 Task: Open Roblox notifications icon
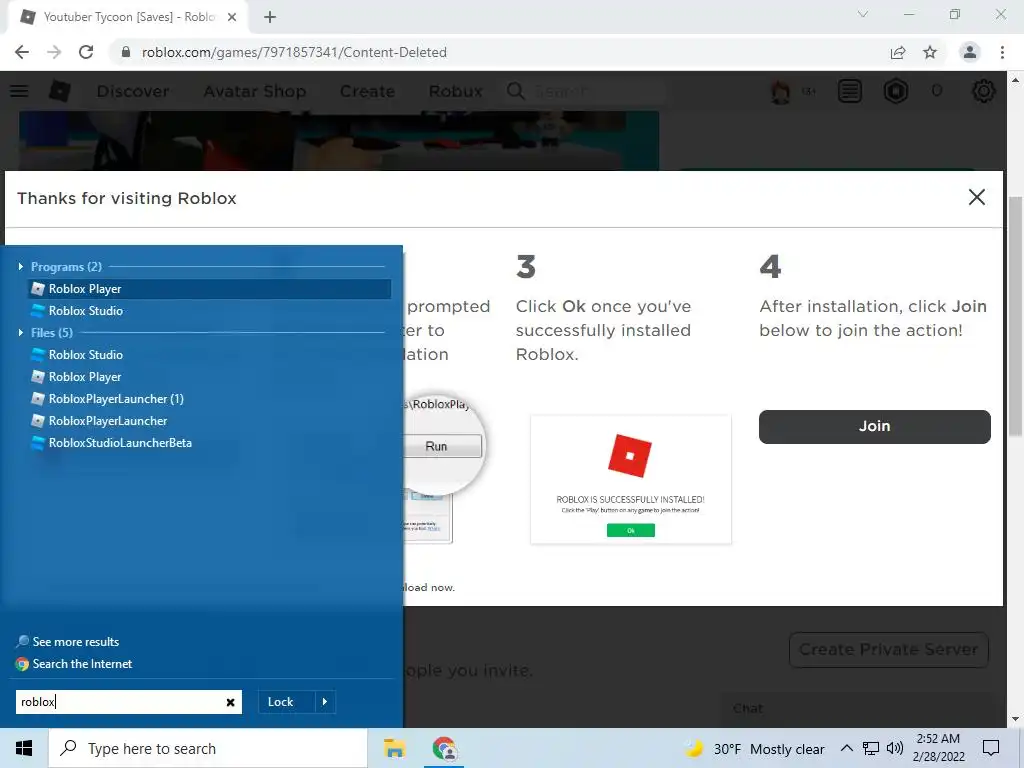(850, 91)
